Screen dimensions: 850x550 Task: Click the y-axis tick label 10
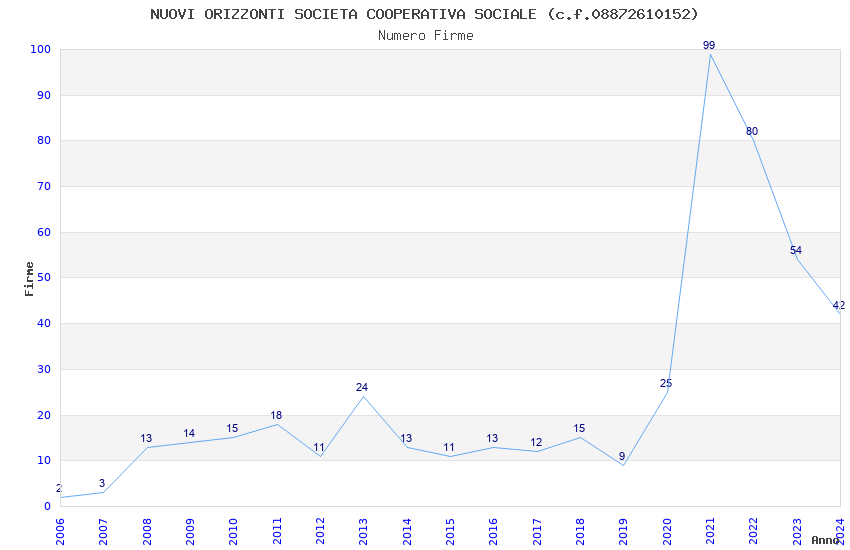pos(44,461)
